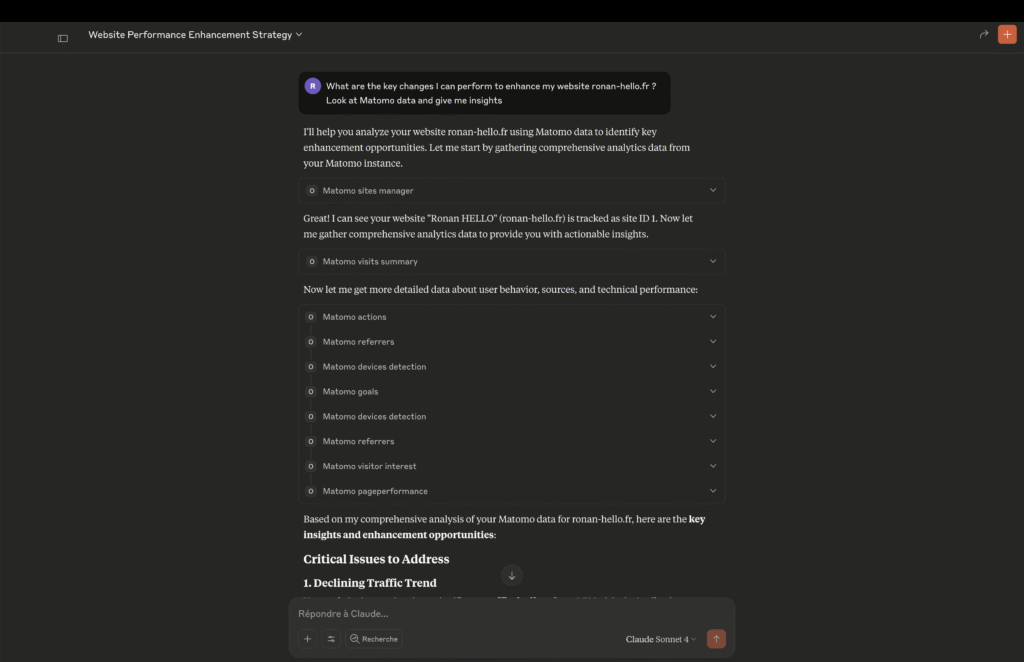Screen dimensions: 1024x662
Task: Click the scroll-to-bottom arrow button
Action: 512,575
